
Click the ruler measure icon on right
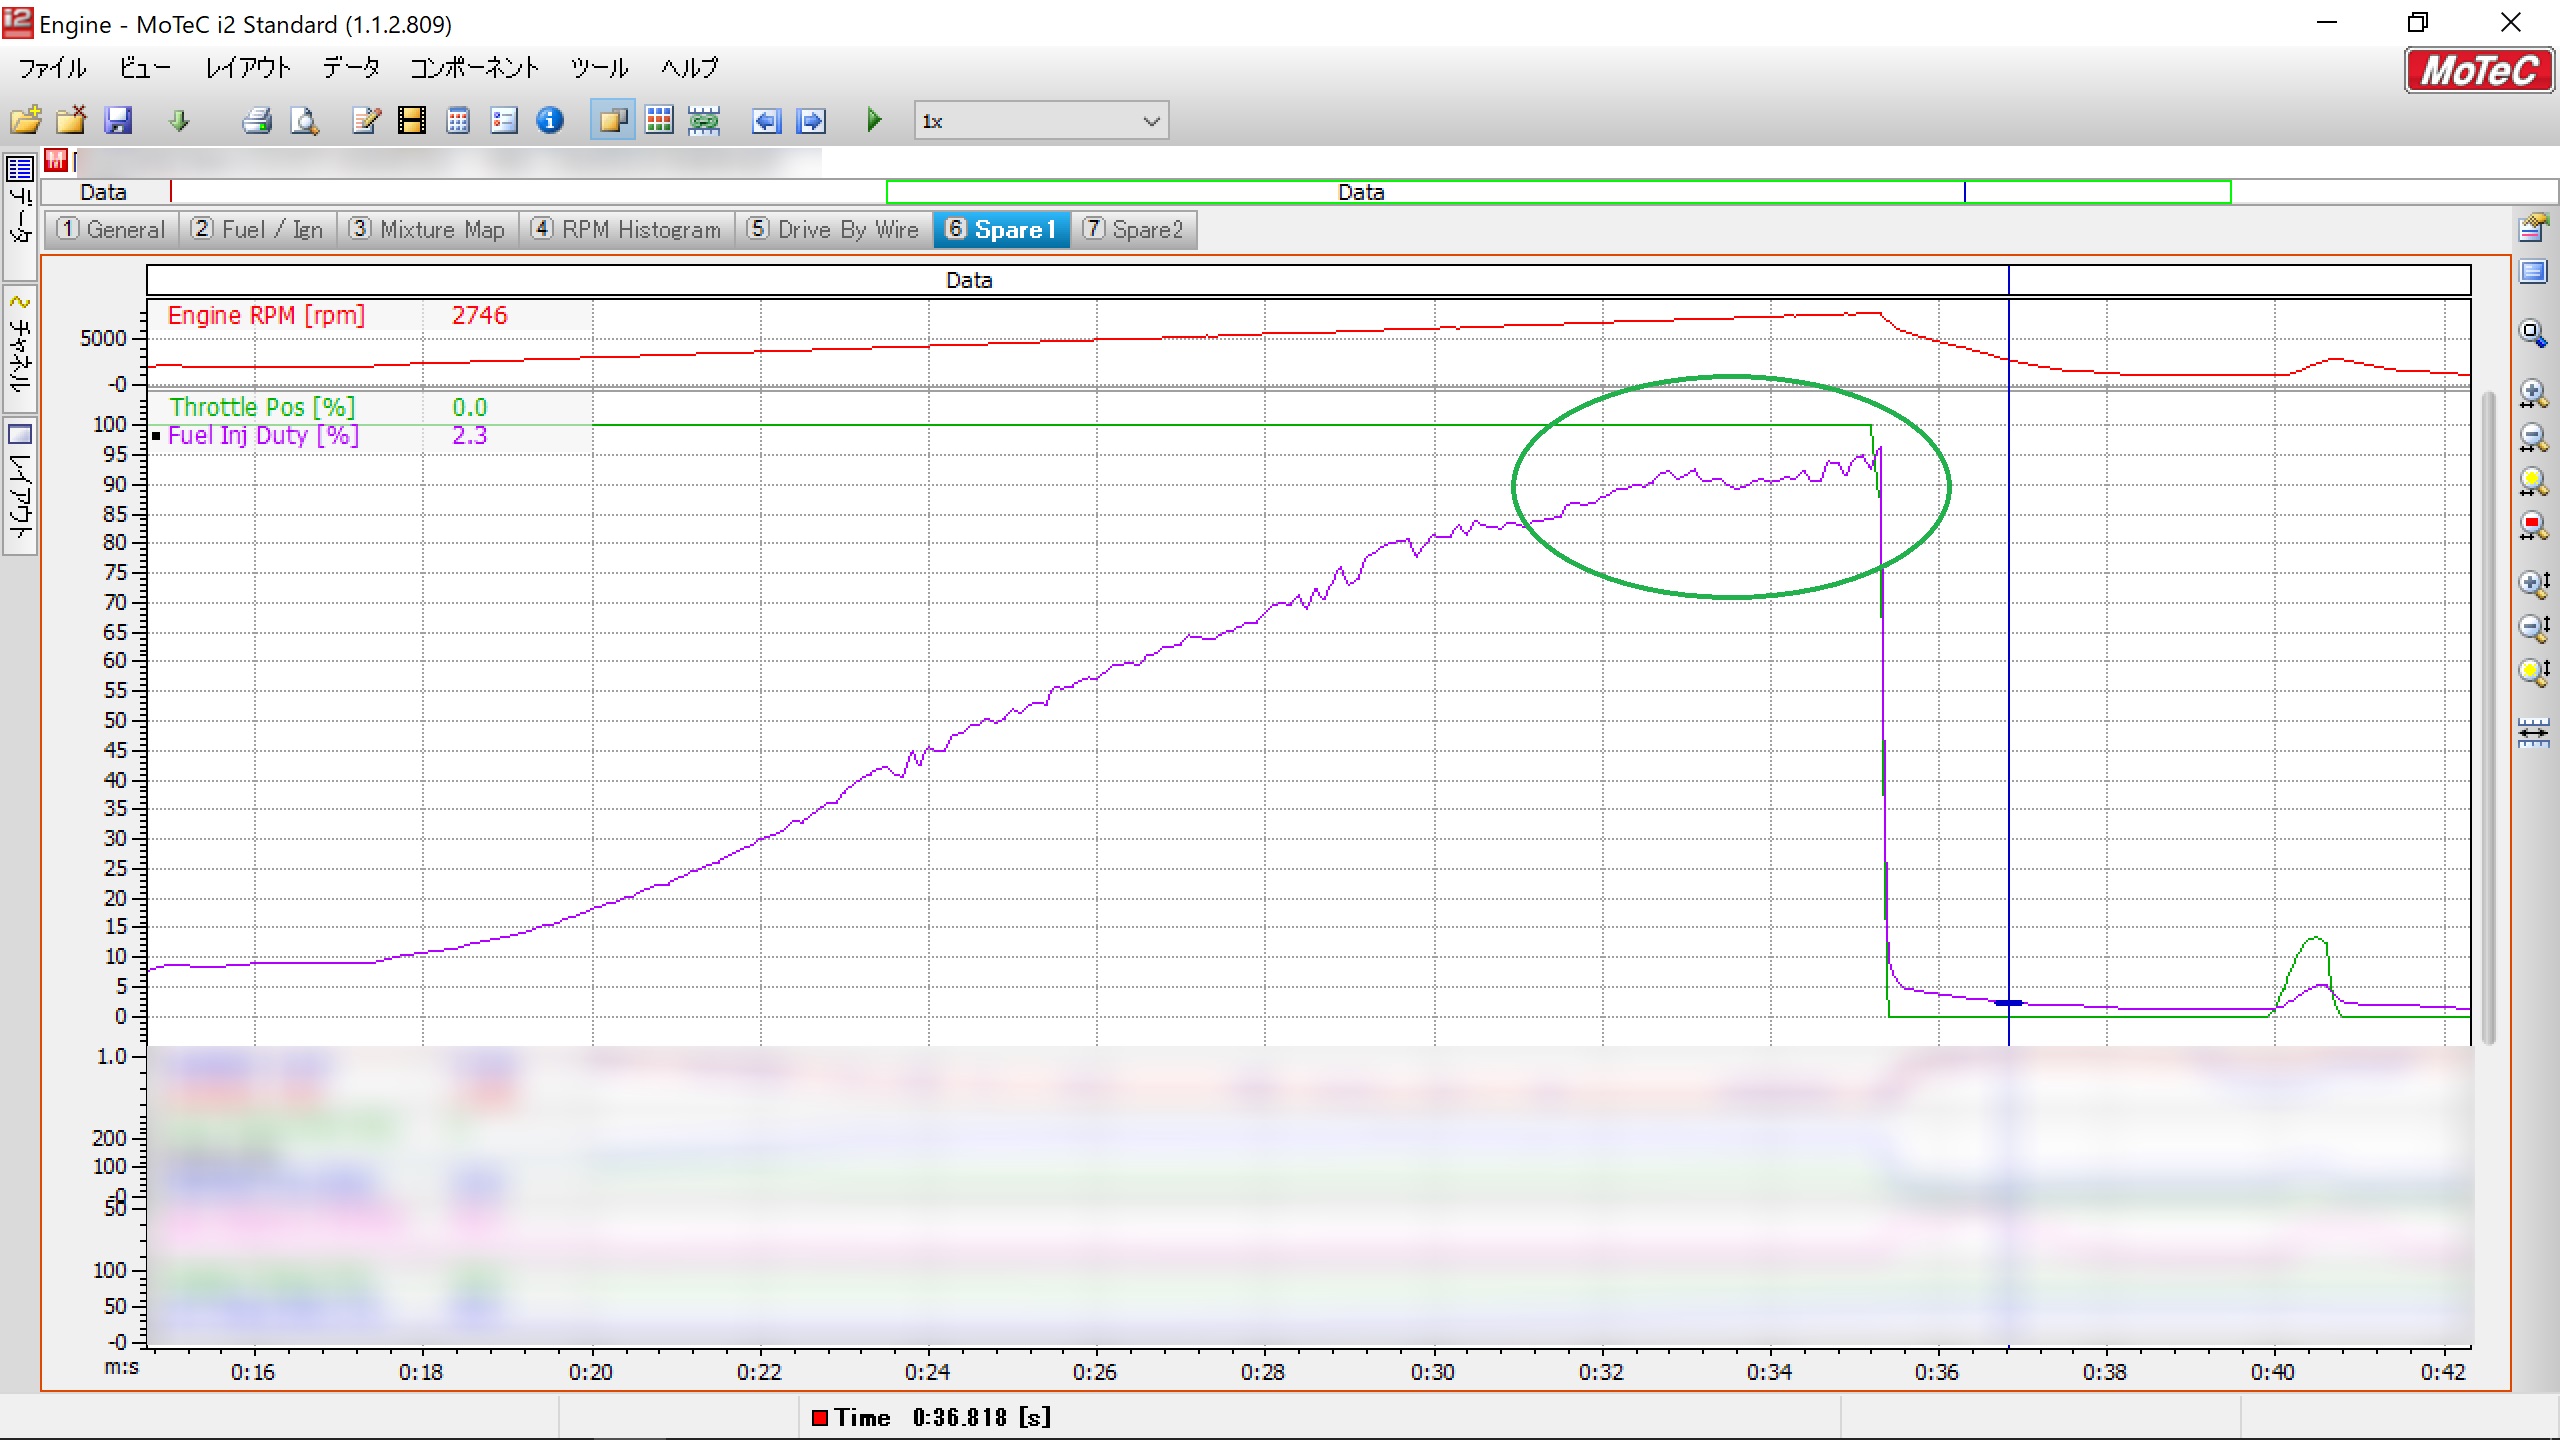(2532, 733)
